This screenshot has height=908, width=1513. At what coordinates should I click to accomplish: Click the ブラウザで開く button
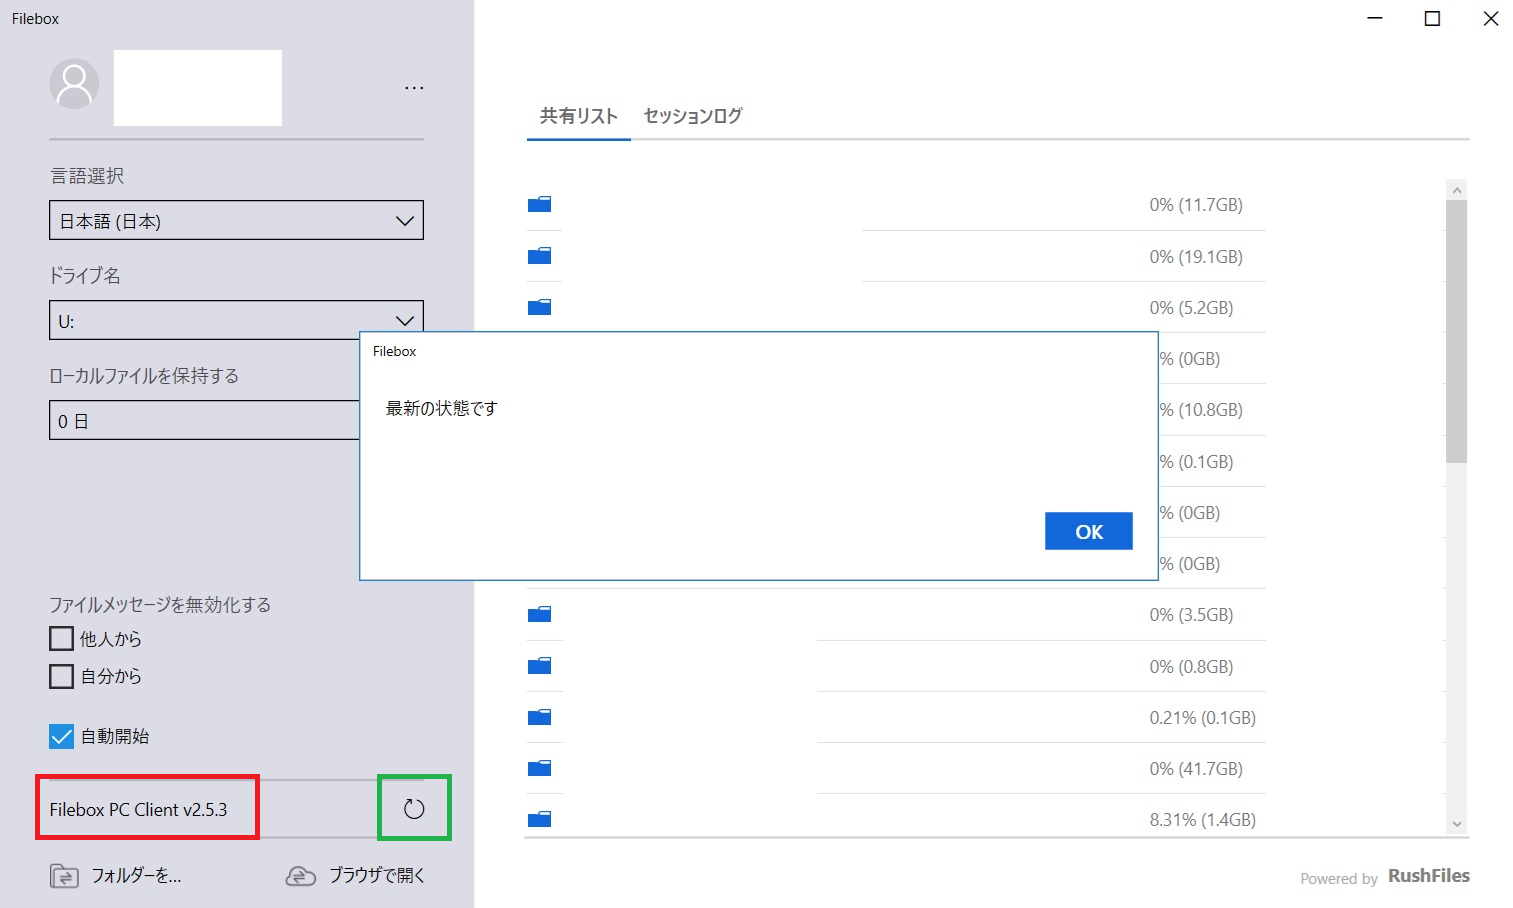[355, 876]
